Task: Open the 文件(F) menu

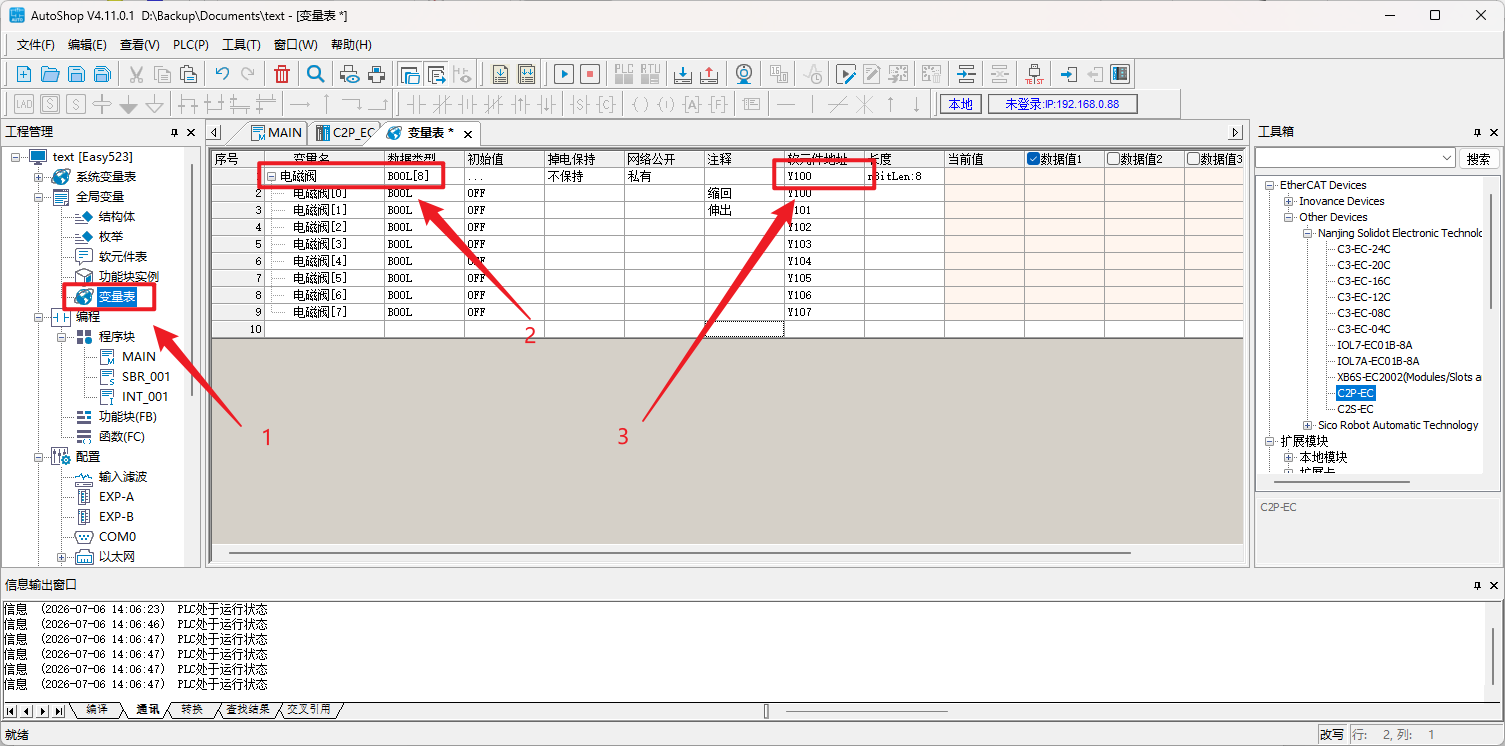Action: click(x=36, y=45)
